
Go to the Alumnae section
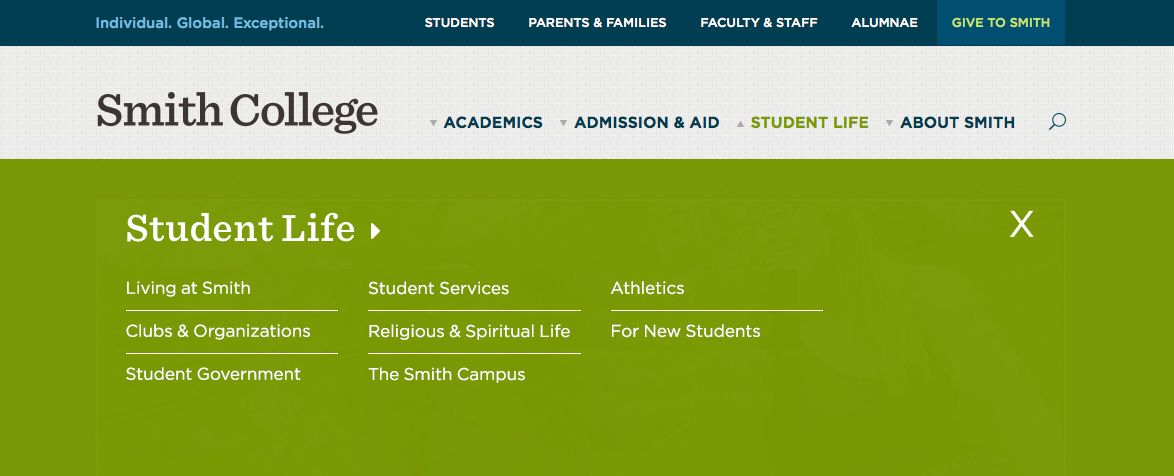click(884, 23)
